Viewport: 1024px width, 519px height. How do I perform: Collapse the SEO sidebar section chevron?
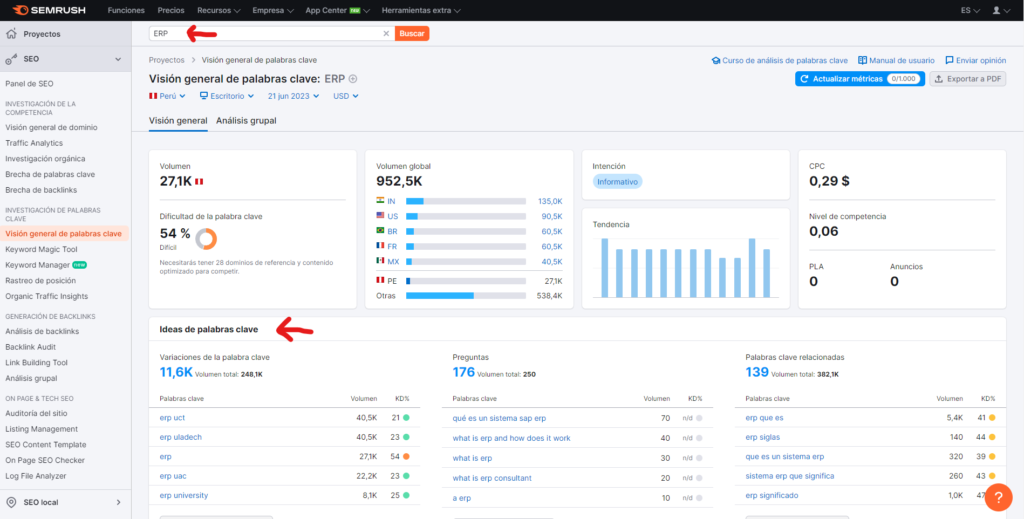(118, 59)
